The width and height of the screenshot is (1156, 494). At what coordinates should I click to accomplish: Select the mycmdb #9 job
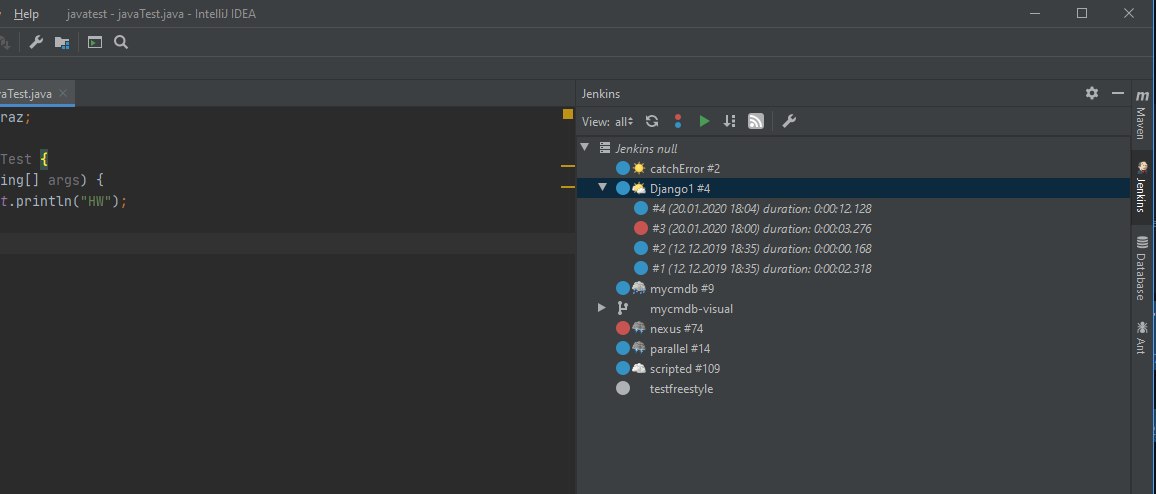[682, 288]
